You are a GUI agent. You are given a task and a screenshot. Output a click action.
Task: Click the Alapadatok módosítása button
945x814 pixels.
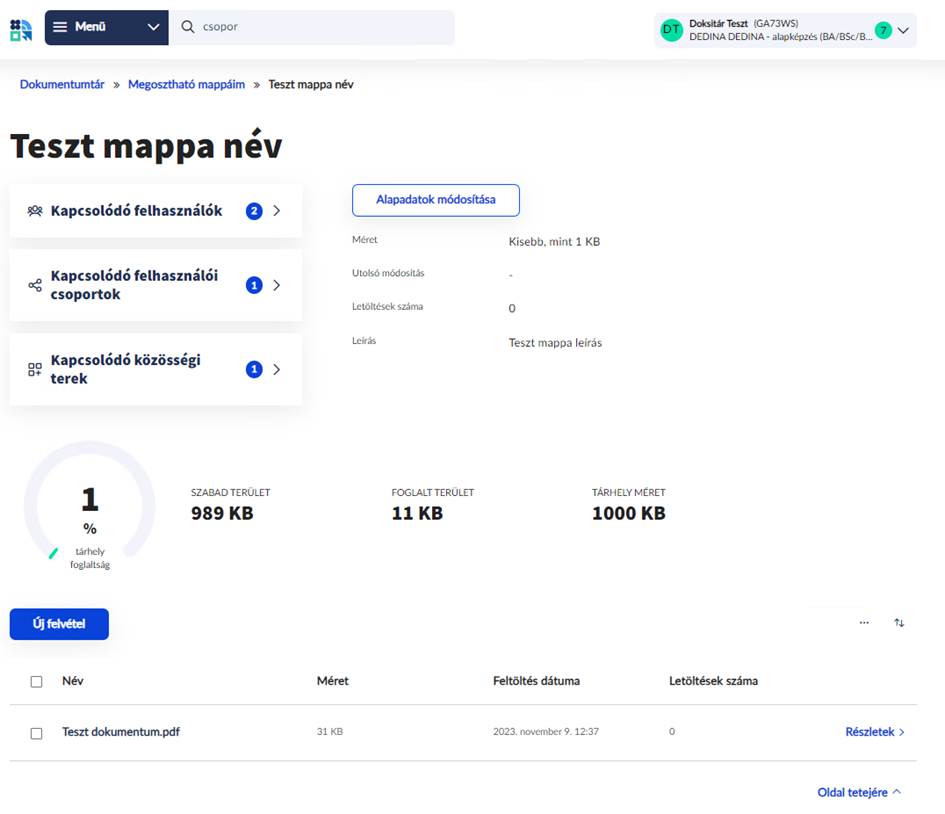[x=435, y=200]
